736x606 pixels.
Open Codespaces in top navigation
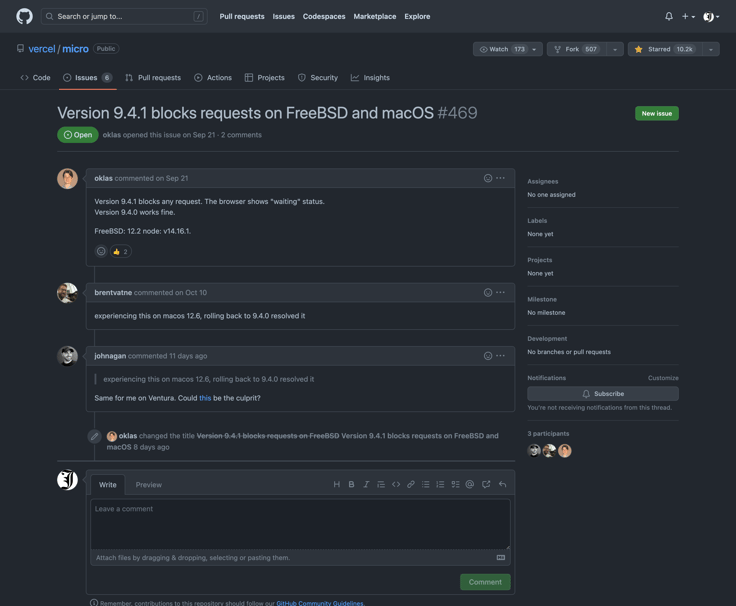pos(324,16)
